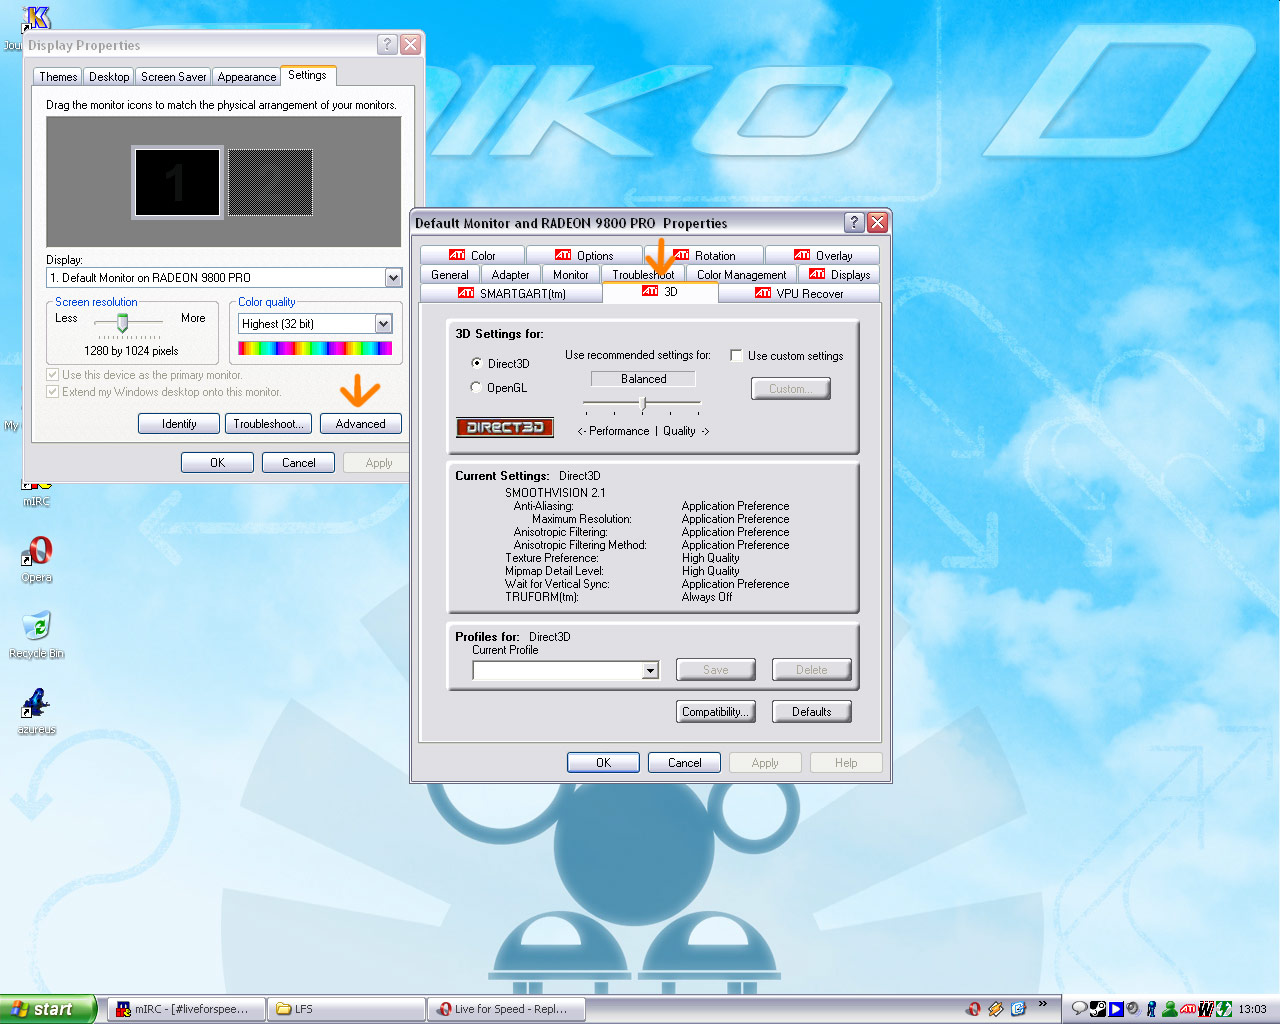This screenshot has width=1280, height=1024.
Task: Click the Screen resolution slider thumb
Action: [122, 322]
